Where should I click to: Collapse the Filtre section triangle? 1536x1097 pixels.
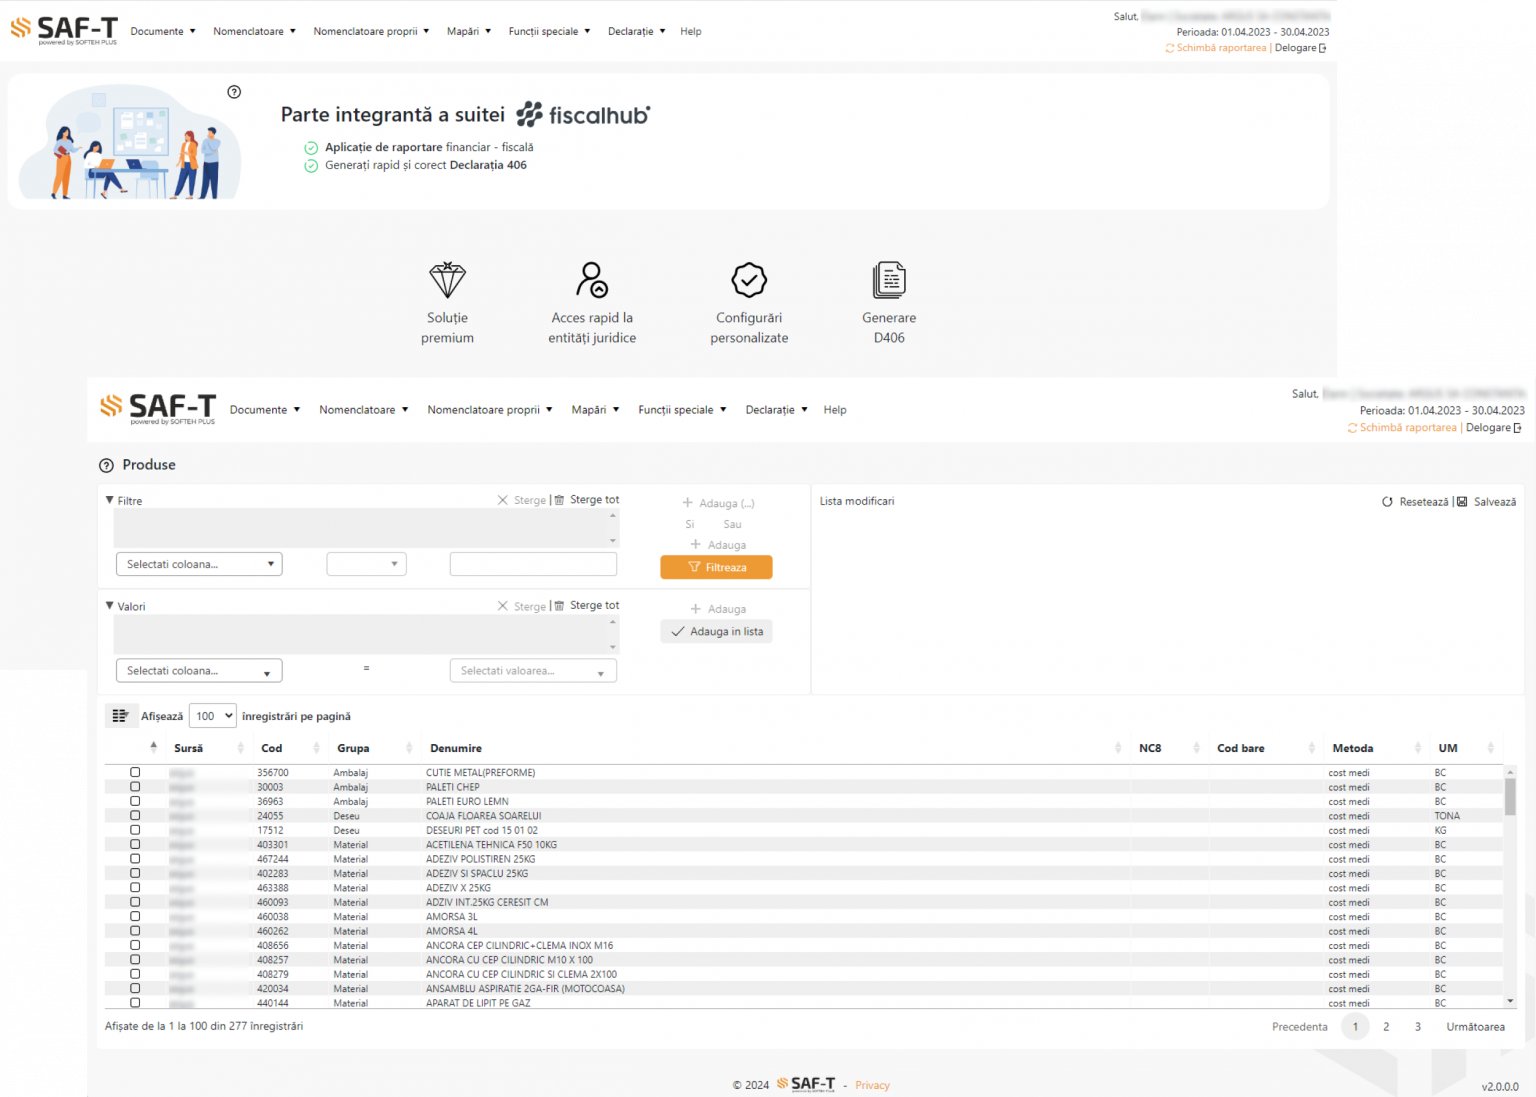[110, 500]
